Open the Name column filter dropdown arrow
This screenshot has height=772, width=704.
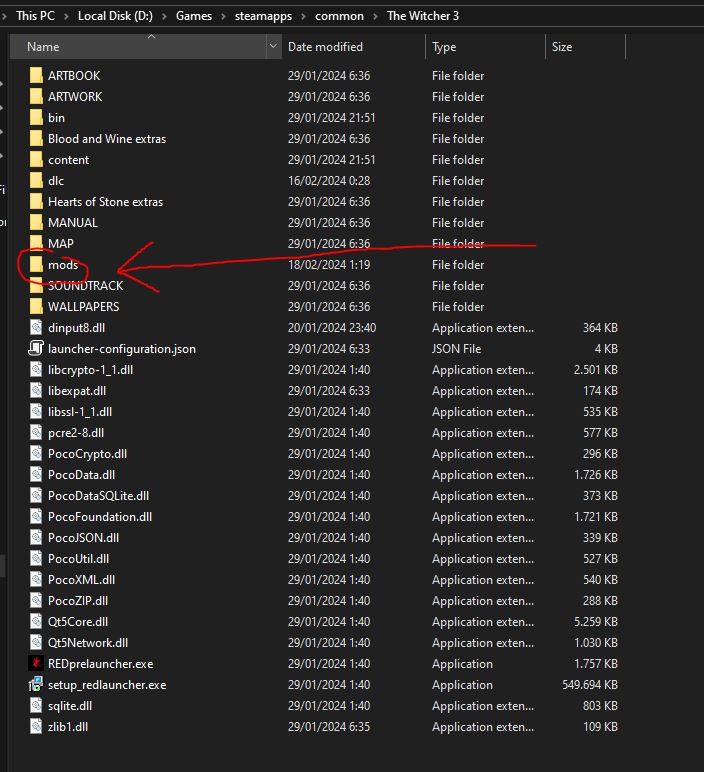[x=273, y=46]
